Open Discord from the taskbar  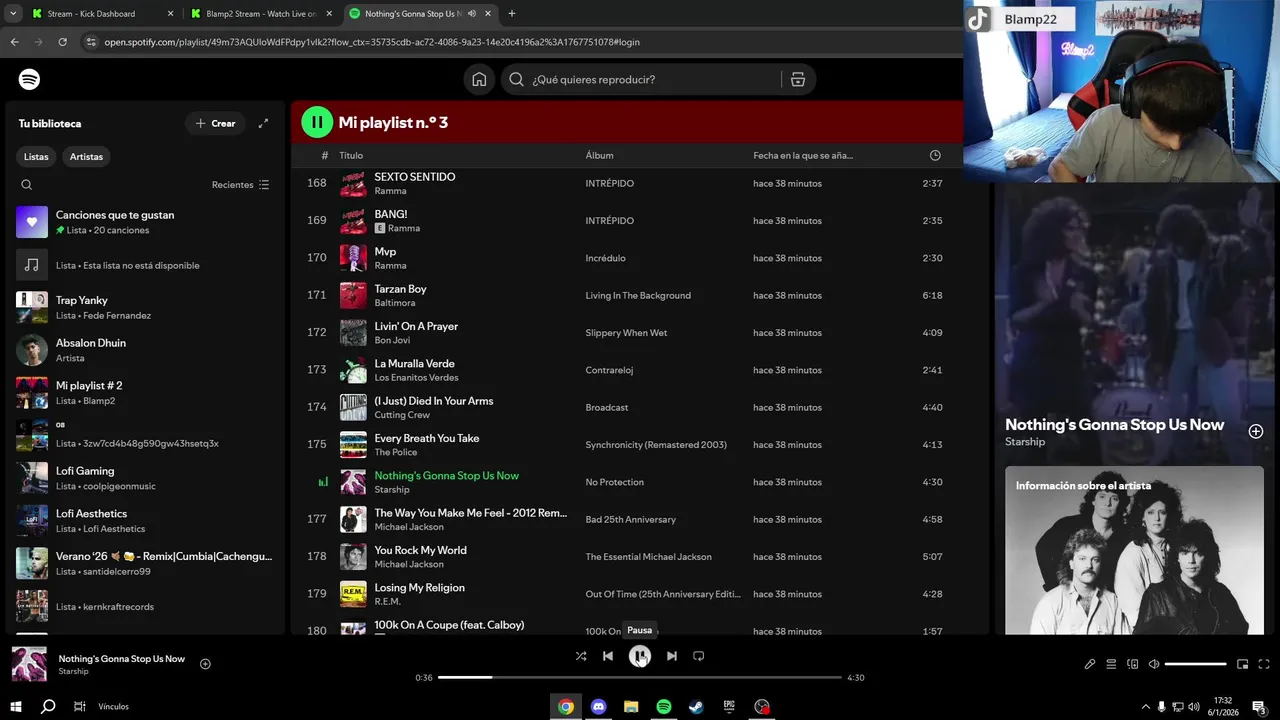pyautogui.click(x=598, y=706)
